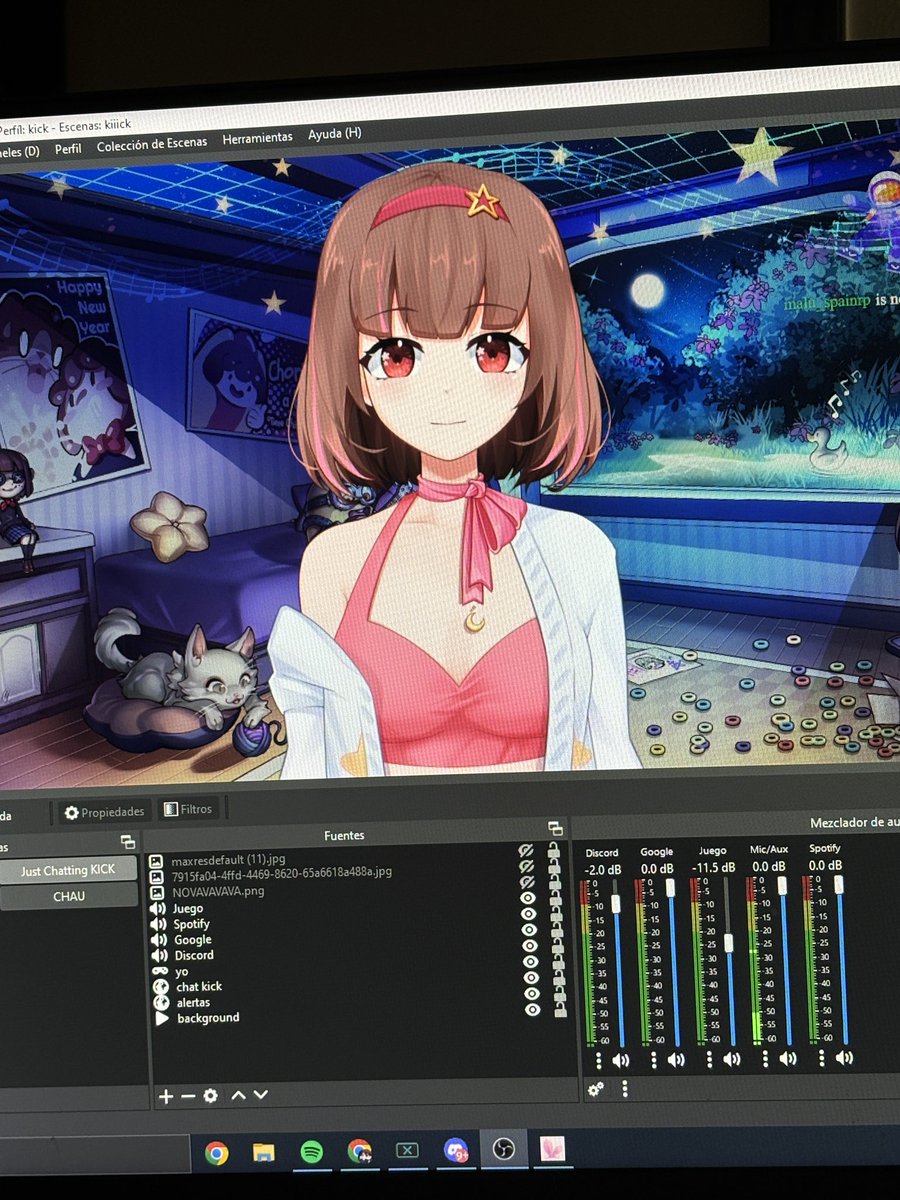Open the Ayuda (H) menu
Image resolution: width=900 pixels, height=1200 pixels.
334,133
